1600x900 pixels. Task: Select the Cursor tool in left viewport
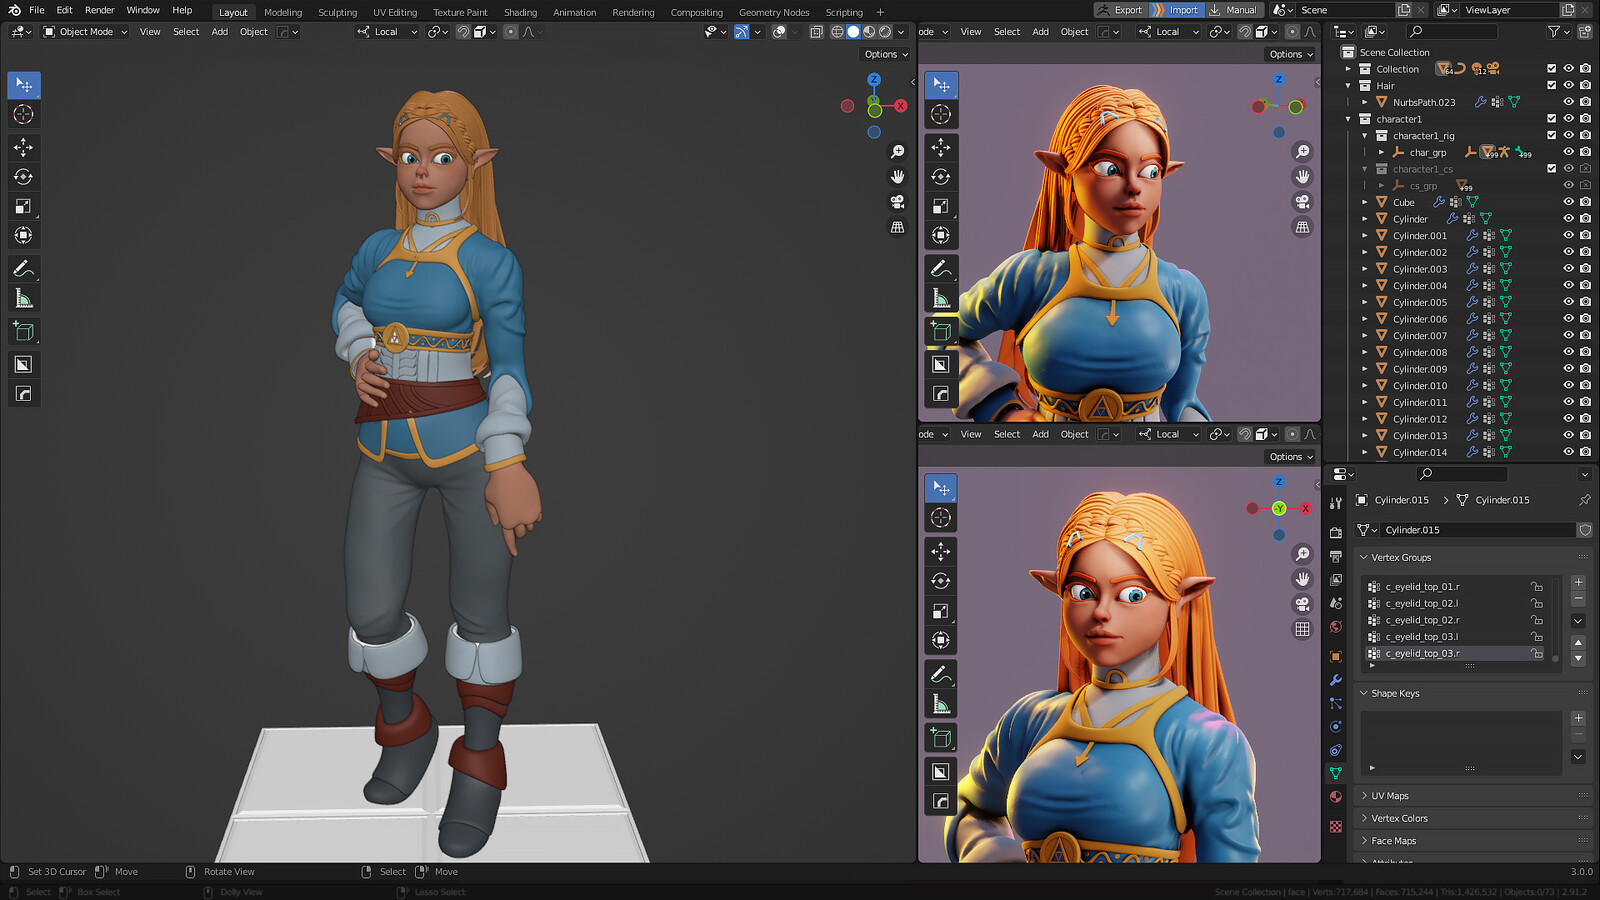[x=24, y=114]
